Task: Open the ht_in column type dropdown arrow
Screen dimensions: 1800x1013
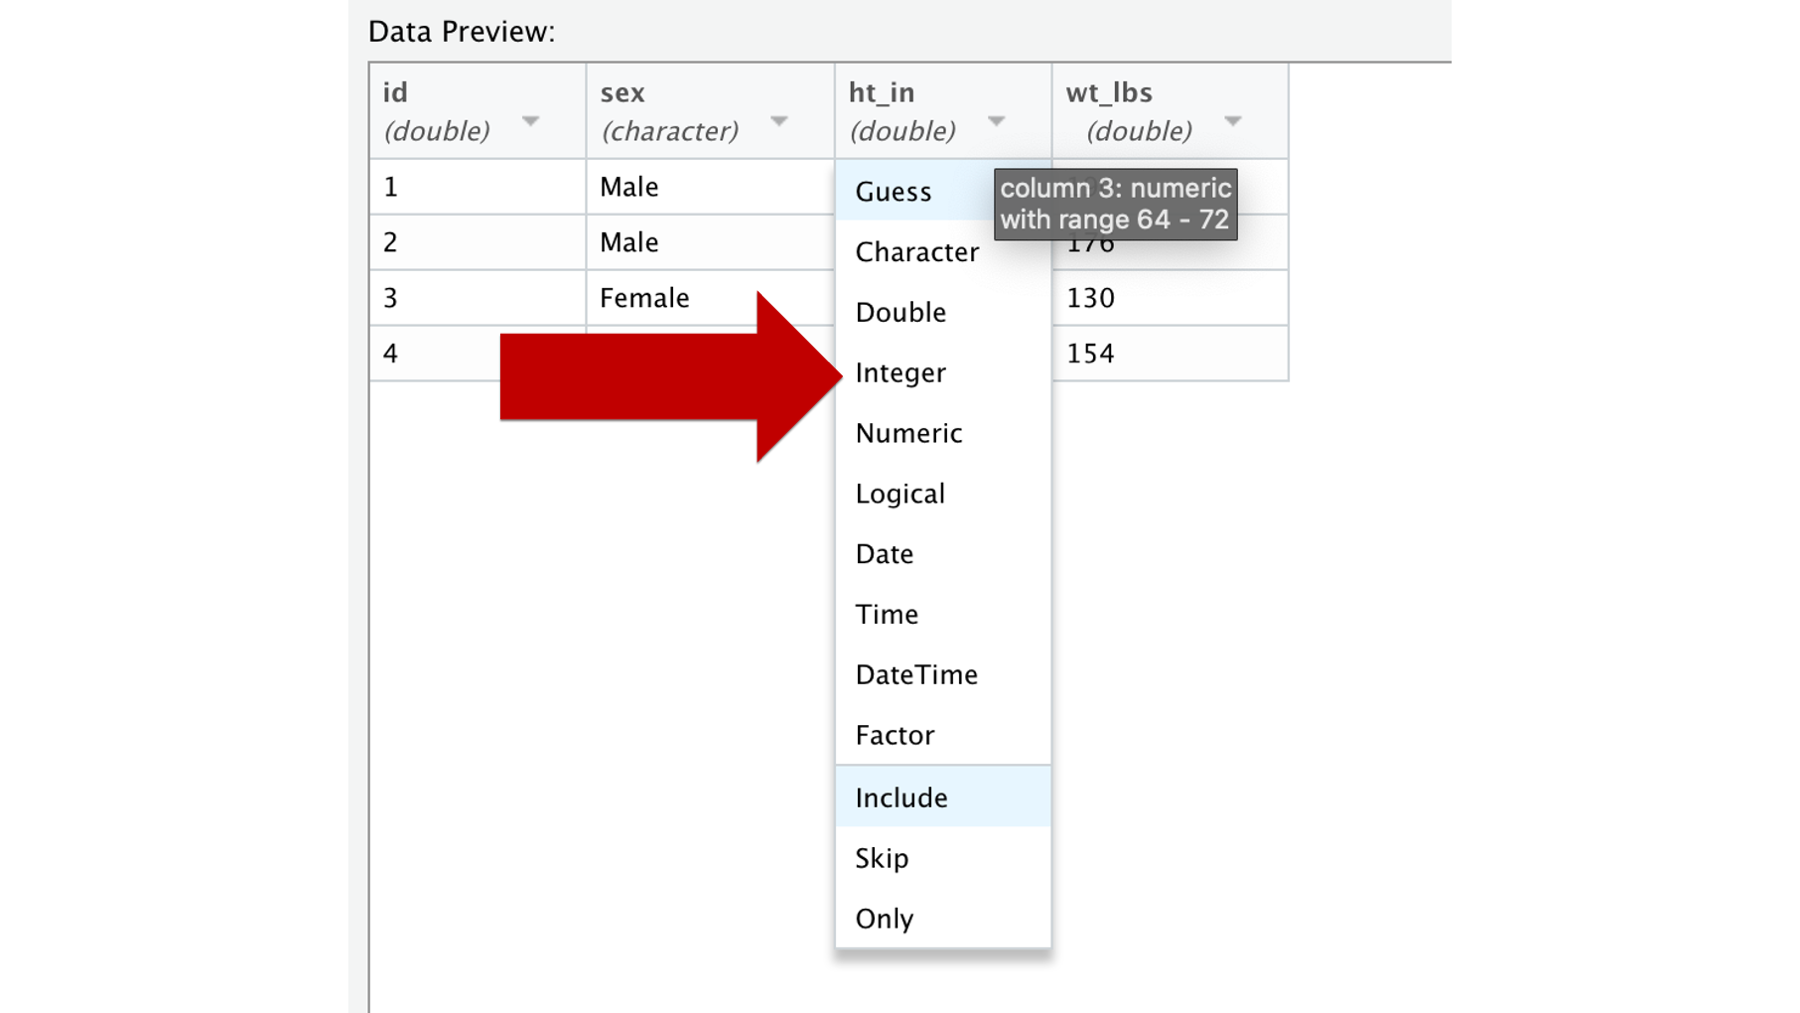Action: (996, 121)
